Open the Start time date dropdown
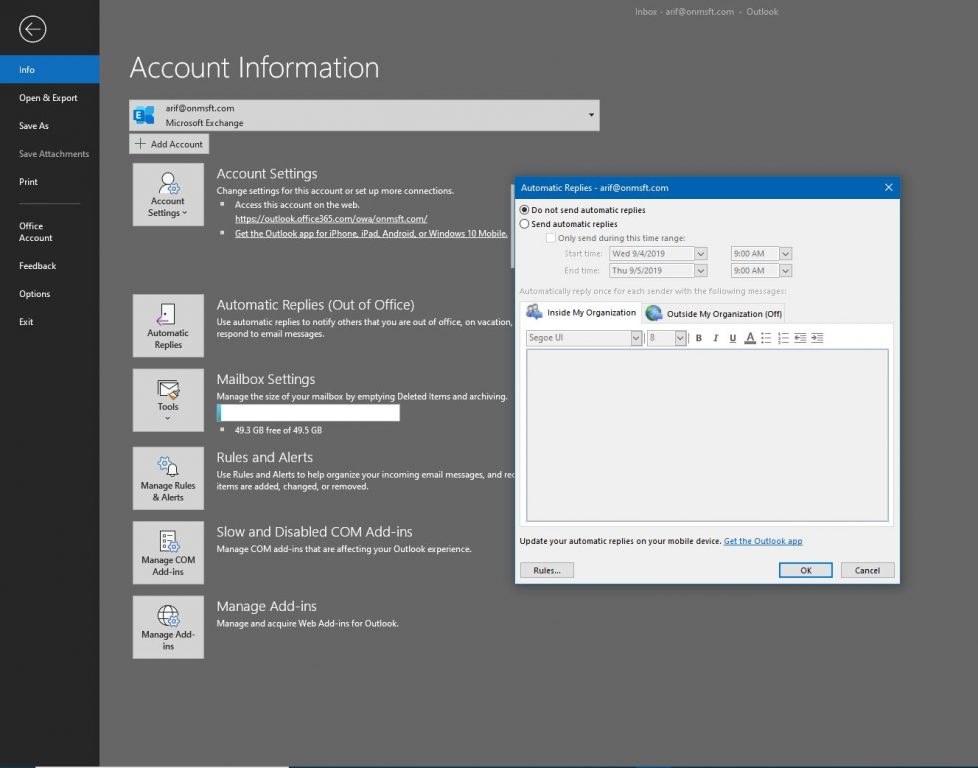This screenshot has width=978, height=768. (x=700, y=253)
